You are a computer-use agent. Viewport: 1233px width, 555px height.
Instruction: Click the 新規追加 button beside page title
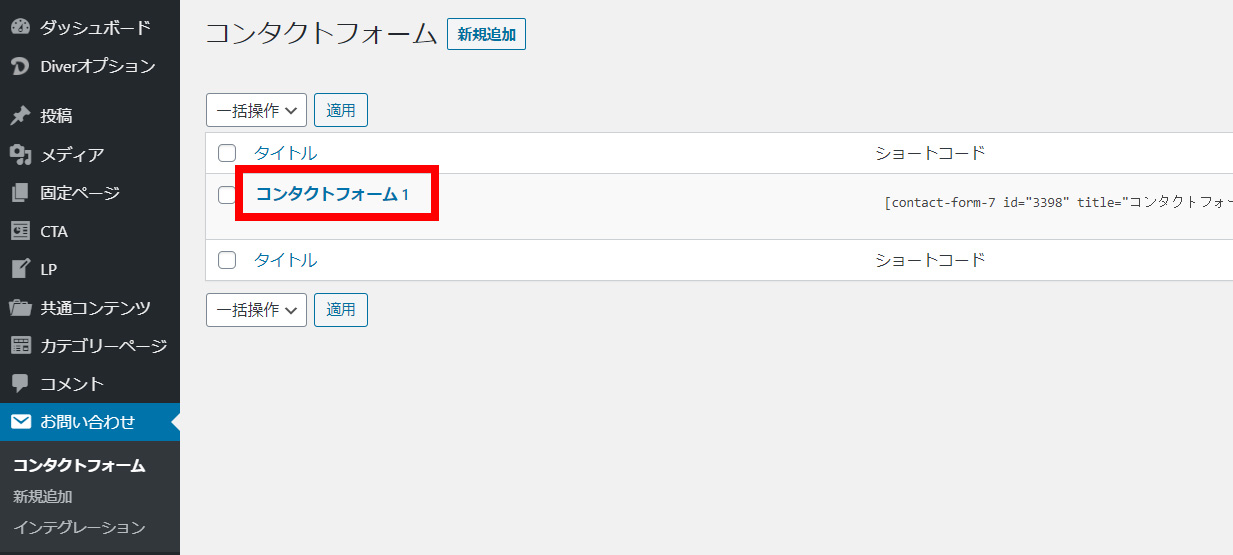coord(486,35)
